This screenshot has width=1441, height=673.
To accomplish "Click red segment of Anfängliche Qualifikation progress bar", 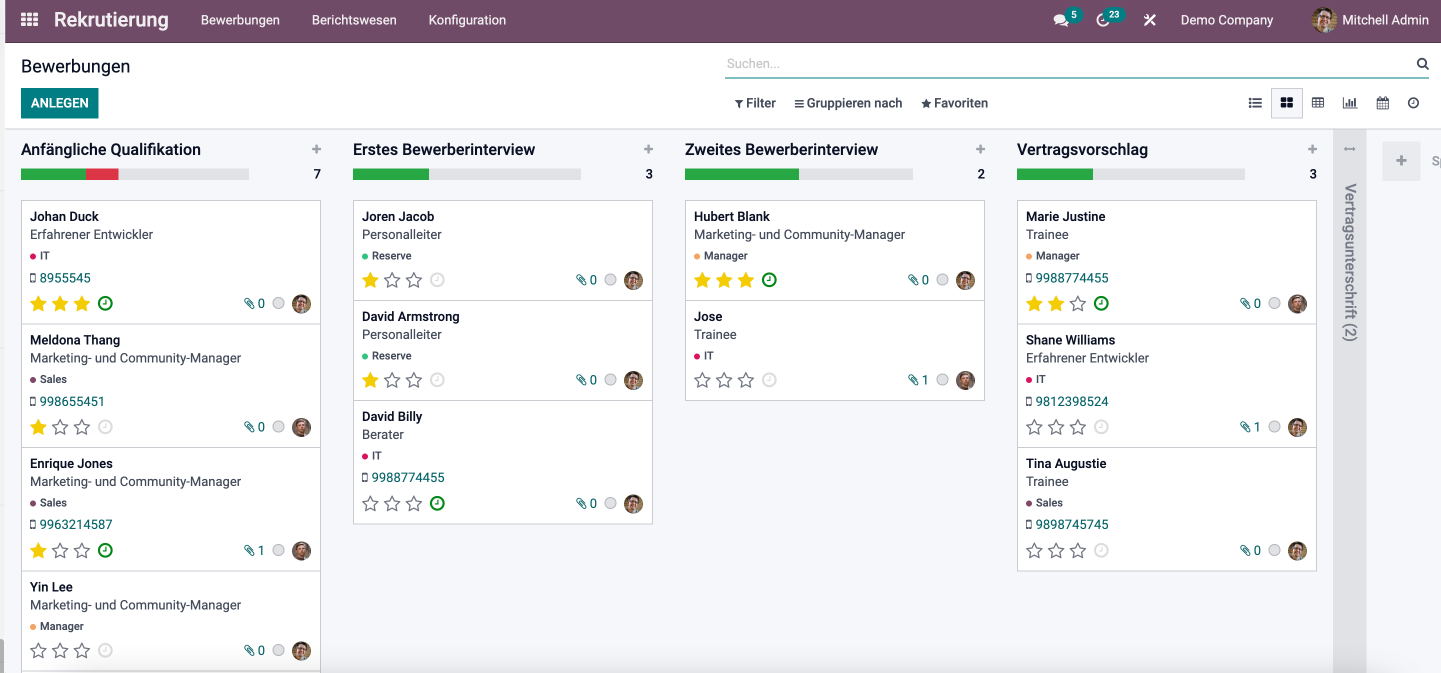I will point(102,174).
